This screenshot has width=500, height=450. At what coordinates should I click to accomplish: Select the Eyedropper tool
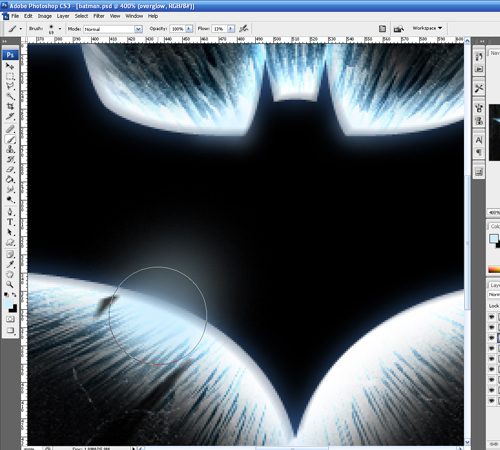(10, 264)
